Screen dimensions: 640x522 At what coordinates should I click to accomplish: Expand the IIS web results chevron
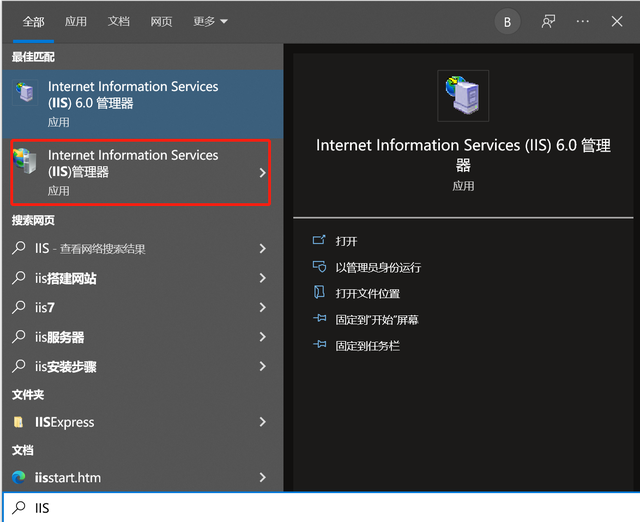[x=262, y=248]
